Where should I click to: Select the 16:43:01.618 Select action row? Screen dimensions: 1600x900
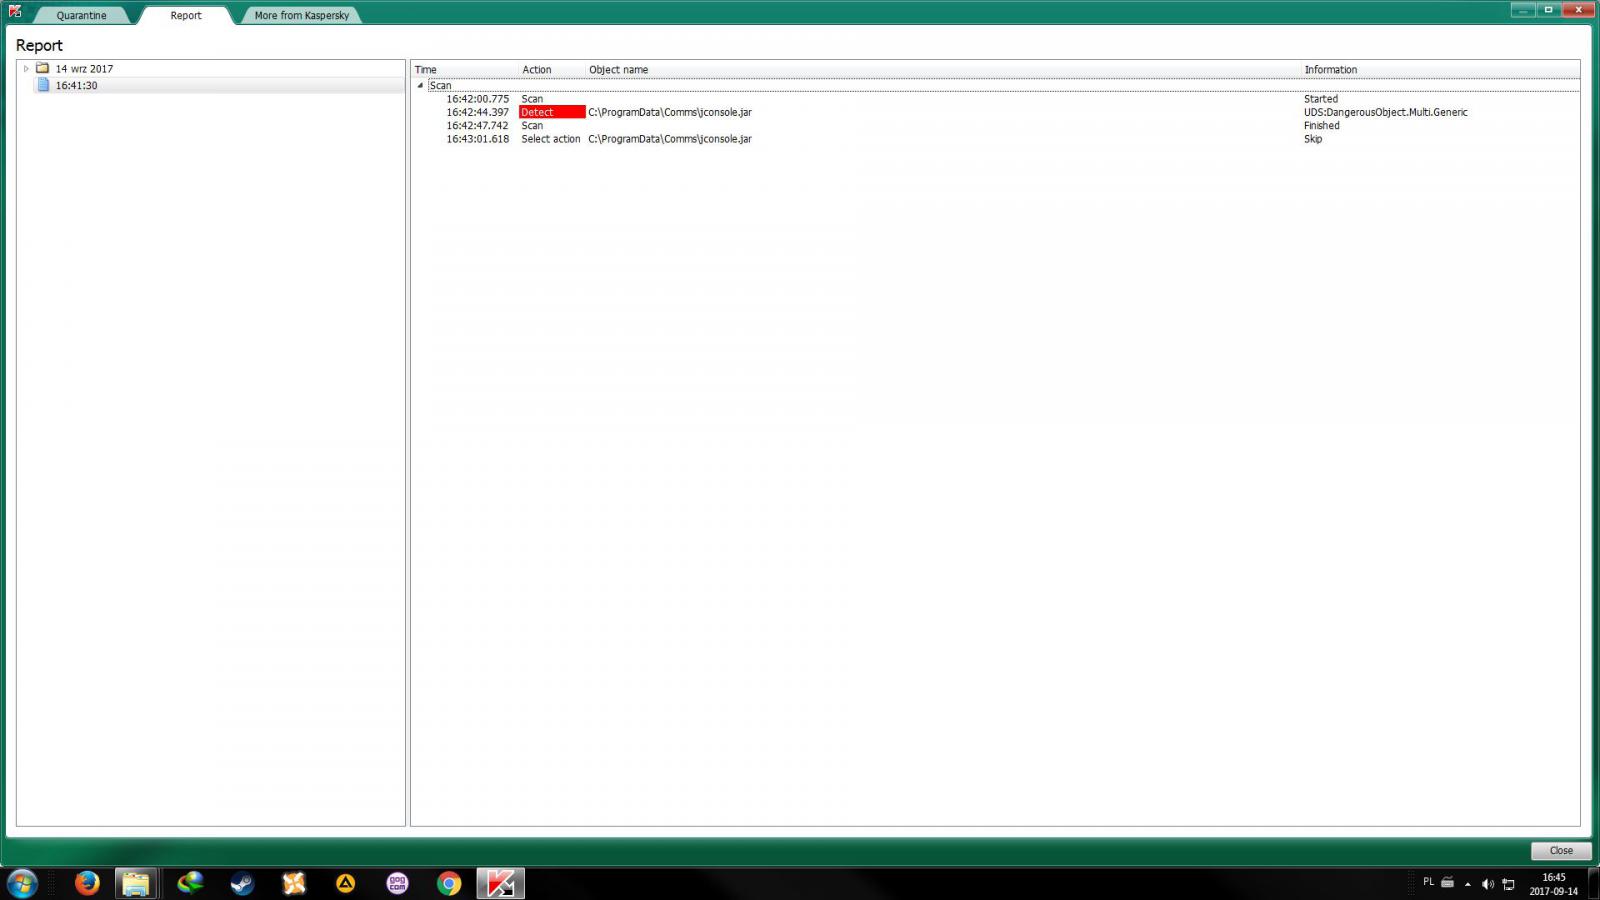[x=996, y=139]
